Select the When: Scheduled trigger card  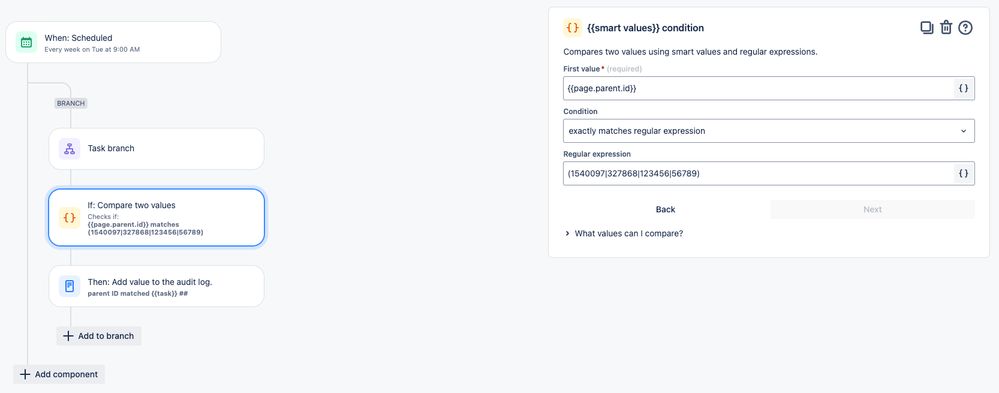pos(113,42)
